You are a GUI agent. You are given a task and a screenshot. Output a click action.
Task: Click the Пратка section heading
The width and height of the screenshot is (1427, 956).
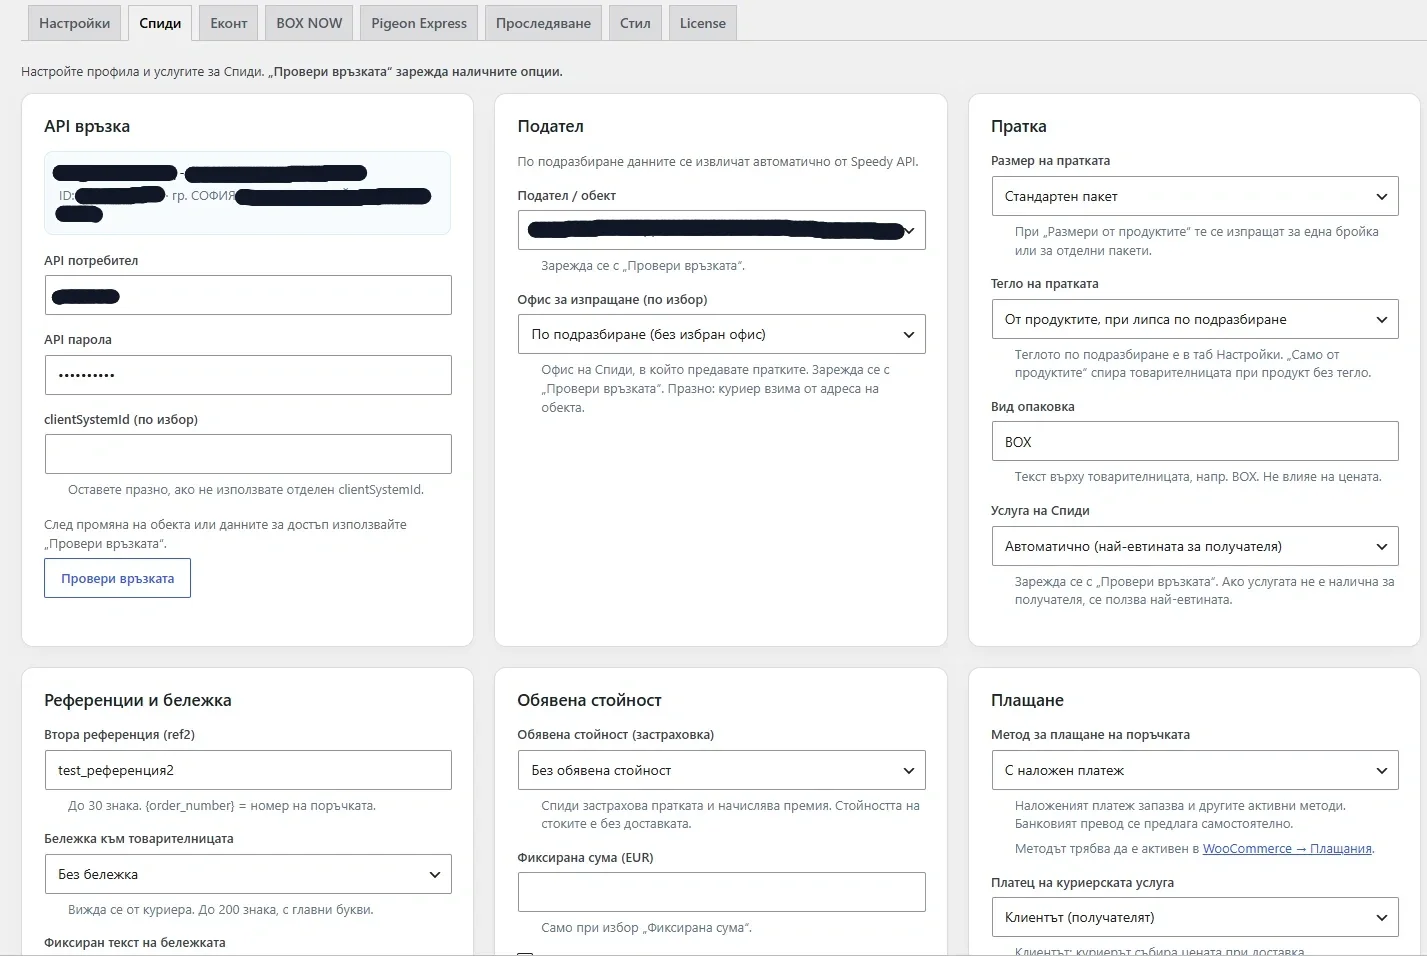1018,126
